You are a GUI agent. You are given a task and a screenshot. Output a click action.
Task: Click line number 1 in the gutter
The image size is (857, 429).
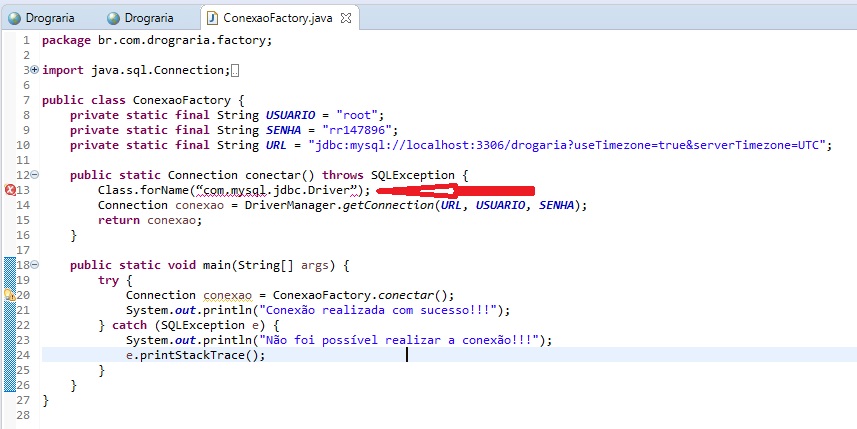click(x=26, y=40)
